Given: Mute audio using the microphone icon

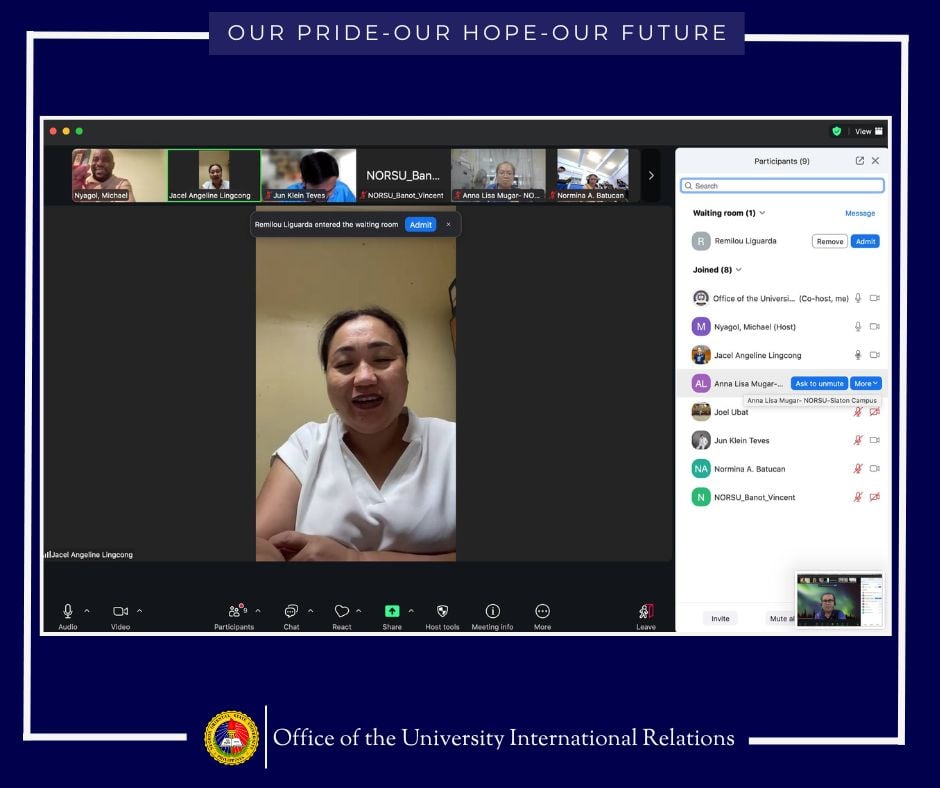Looking at the screenshot, I should tap(68, 611).
